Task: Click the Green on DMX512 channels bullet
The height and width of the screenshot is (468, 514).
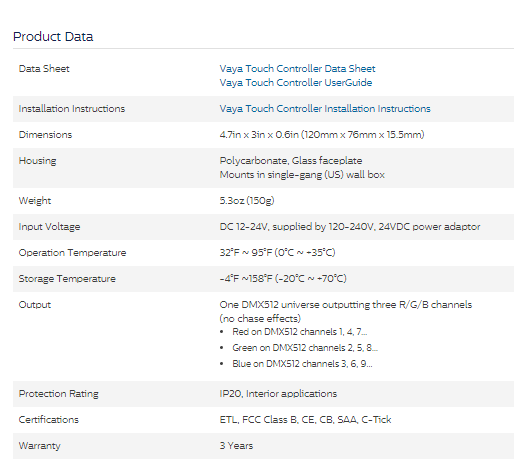Action: point(305,348)
